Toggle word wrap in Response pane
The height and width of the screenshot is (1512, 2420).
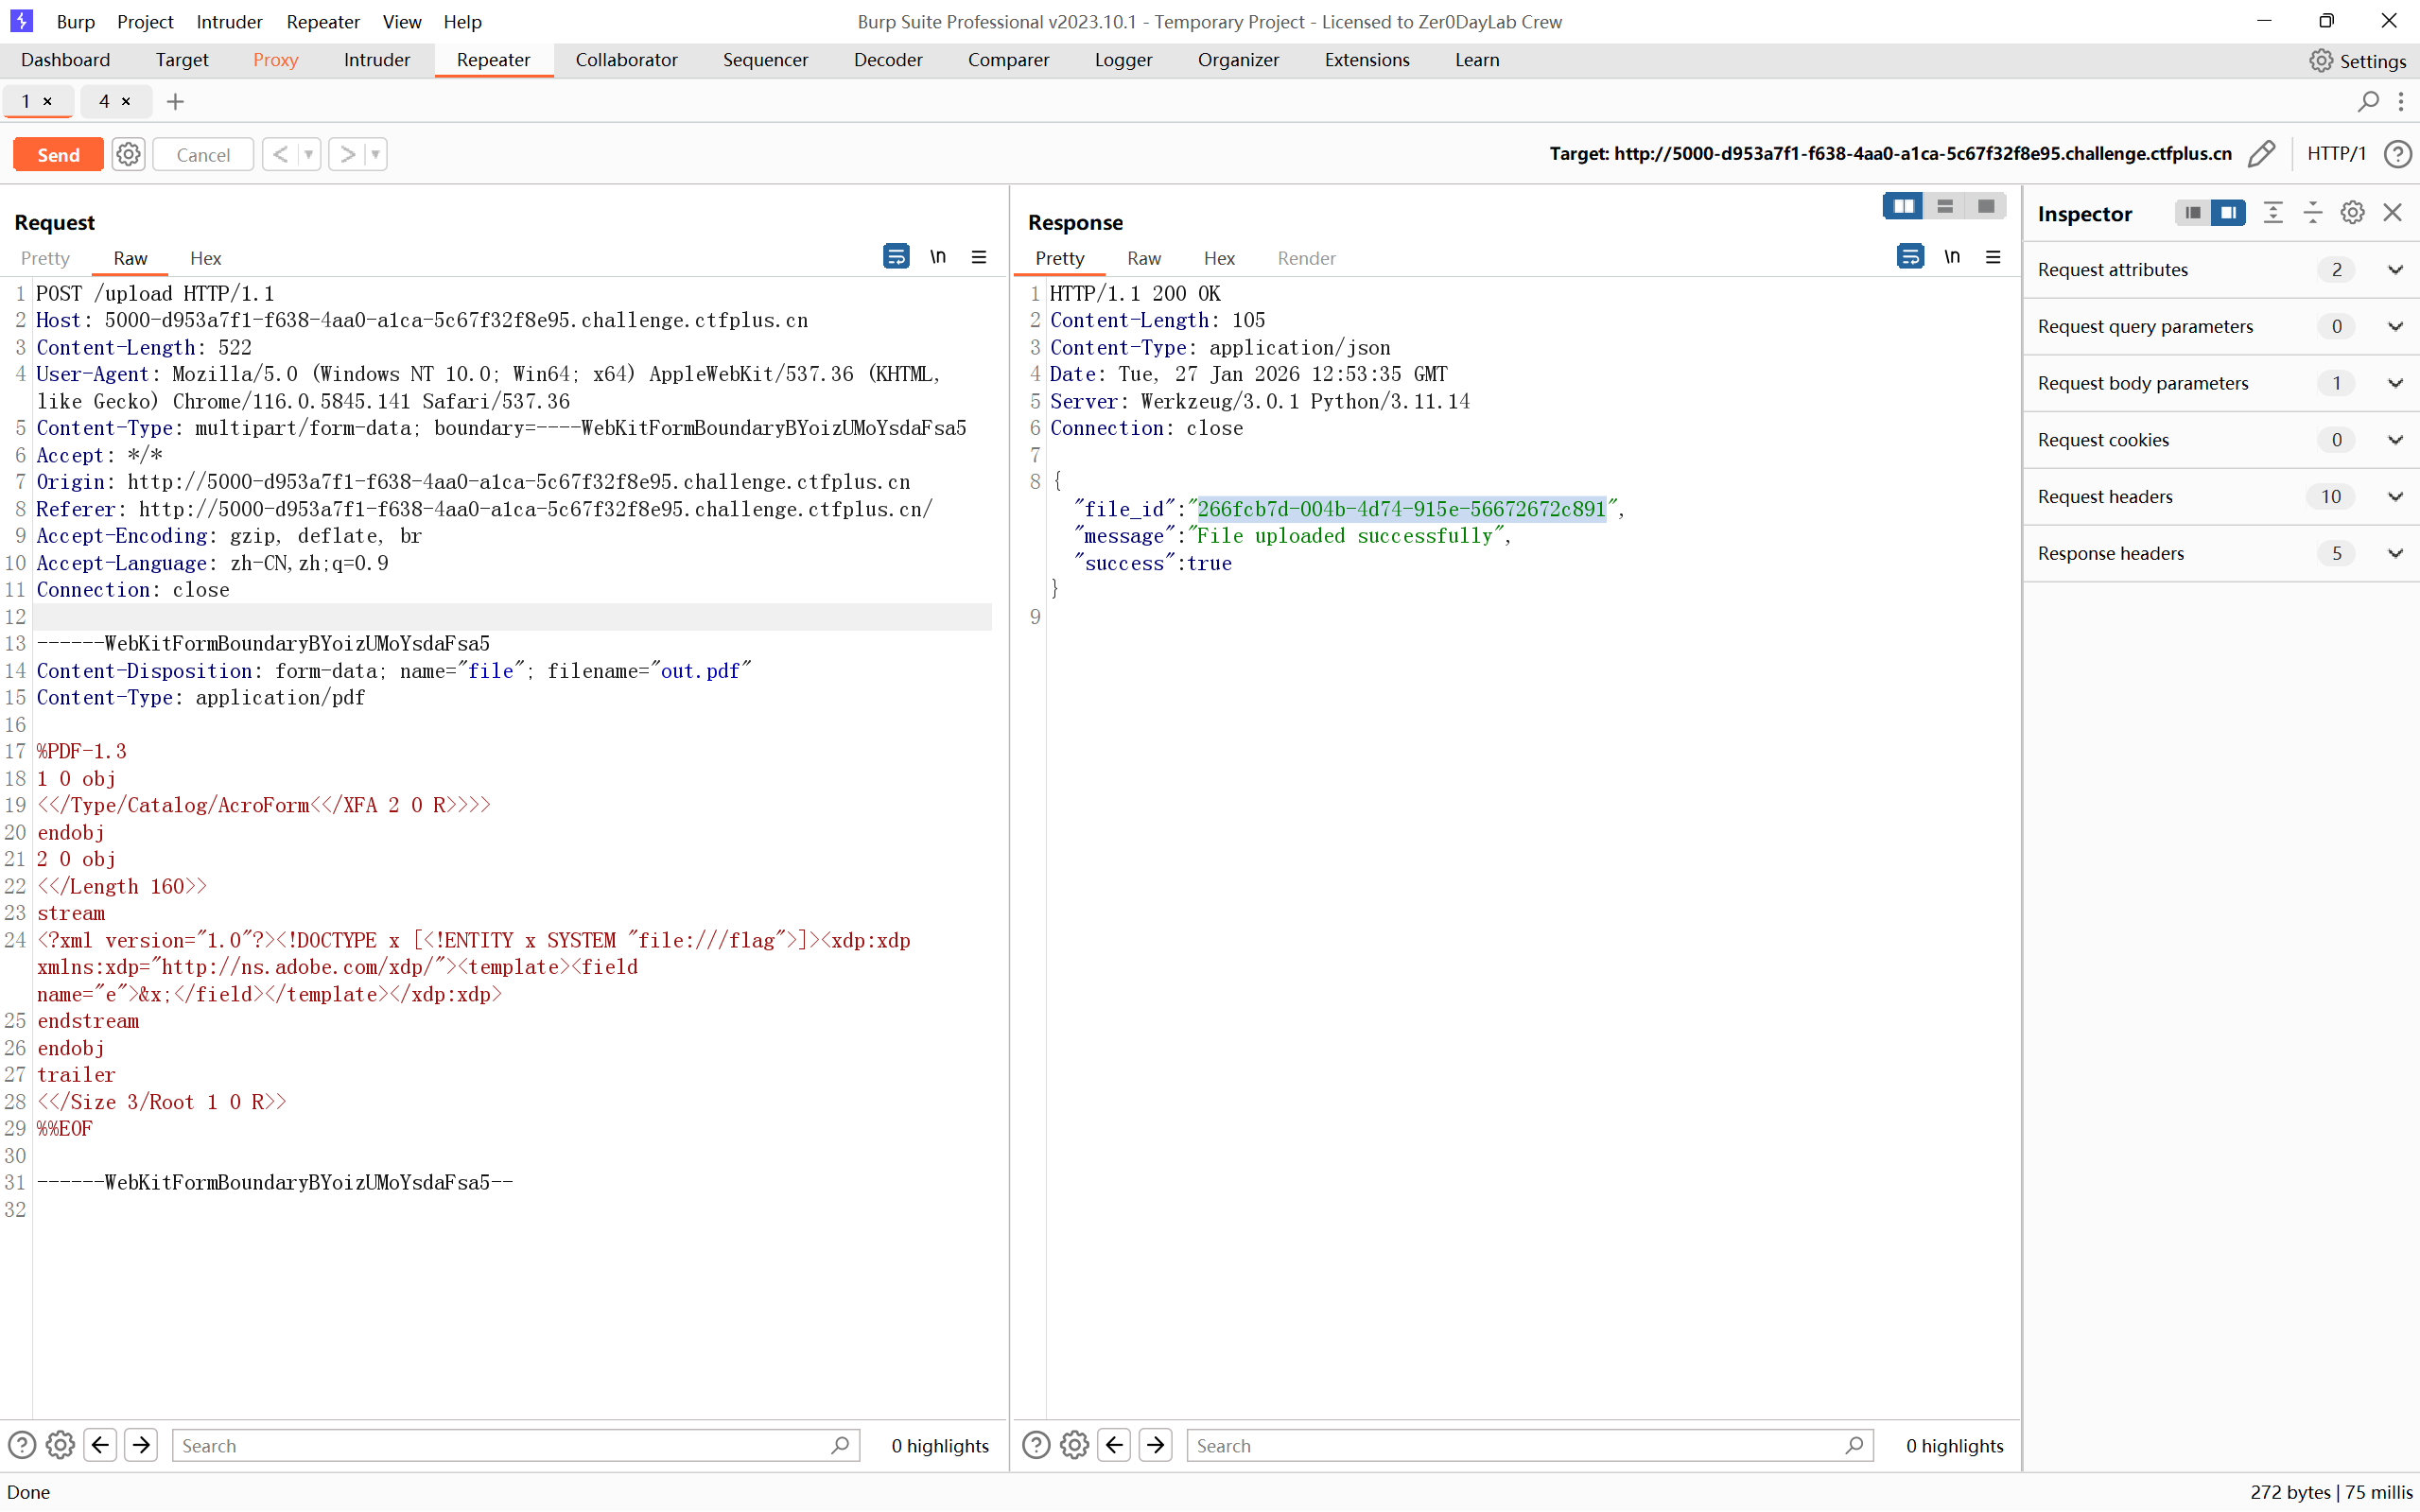(x=1910, y=257)
